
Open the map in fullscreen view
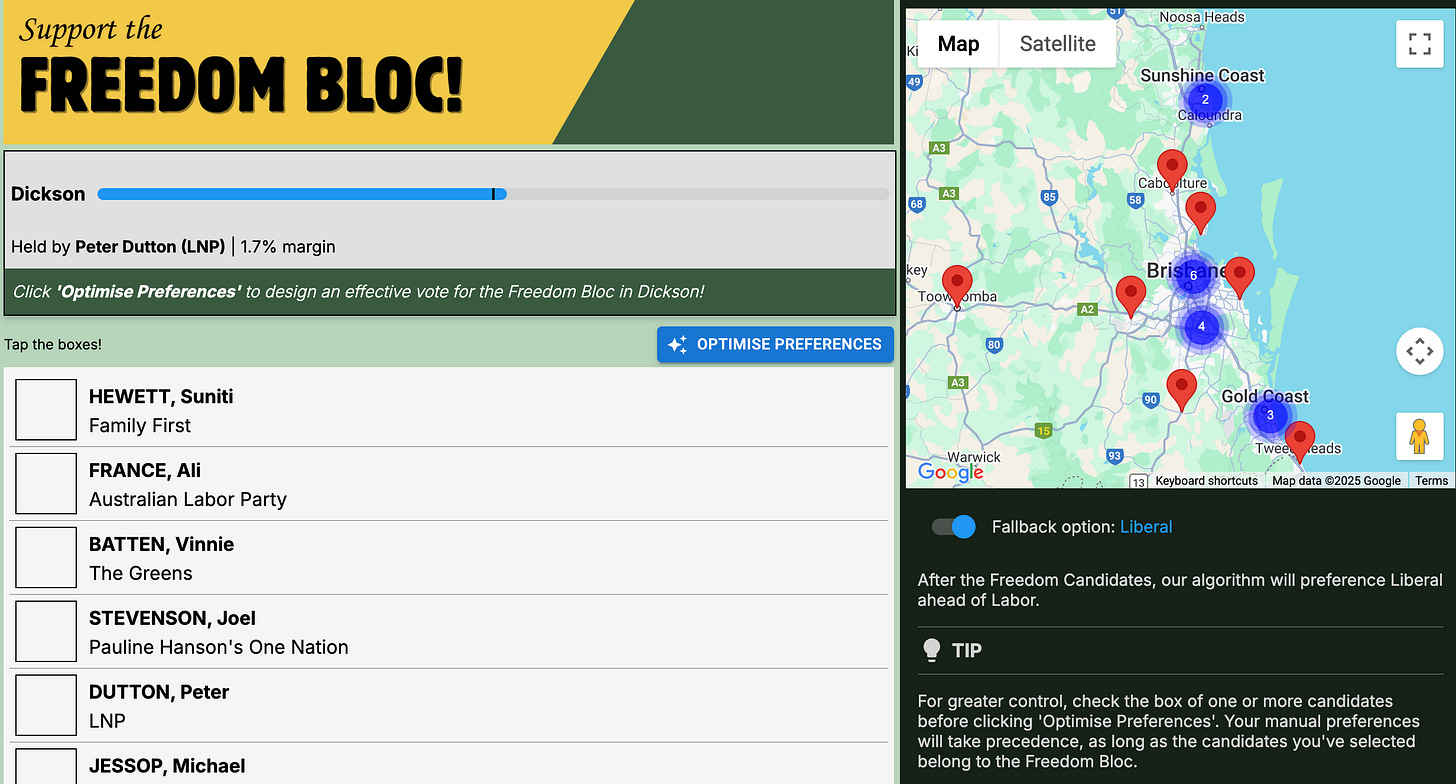coord(1419,44)
